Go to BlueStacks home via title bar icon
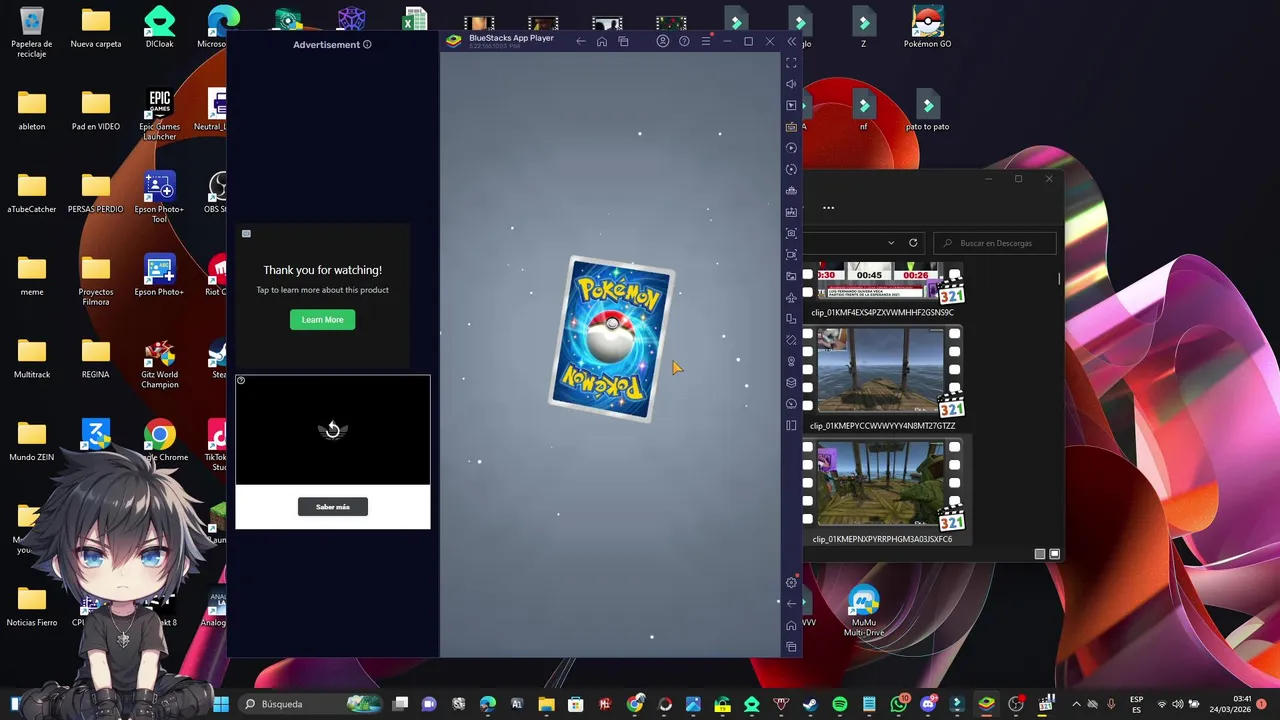 point(602,41)
